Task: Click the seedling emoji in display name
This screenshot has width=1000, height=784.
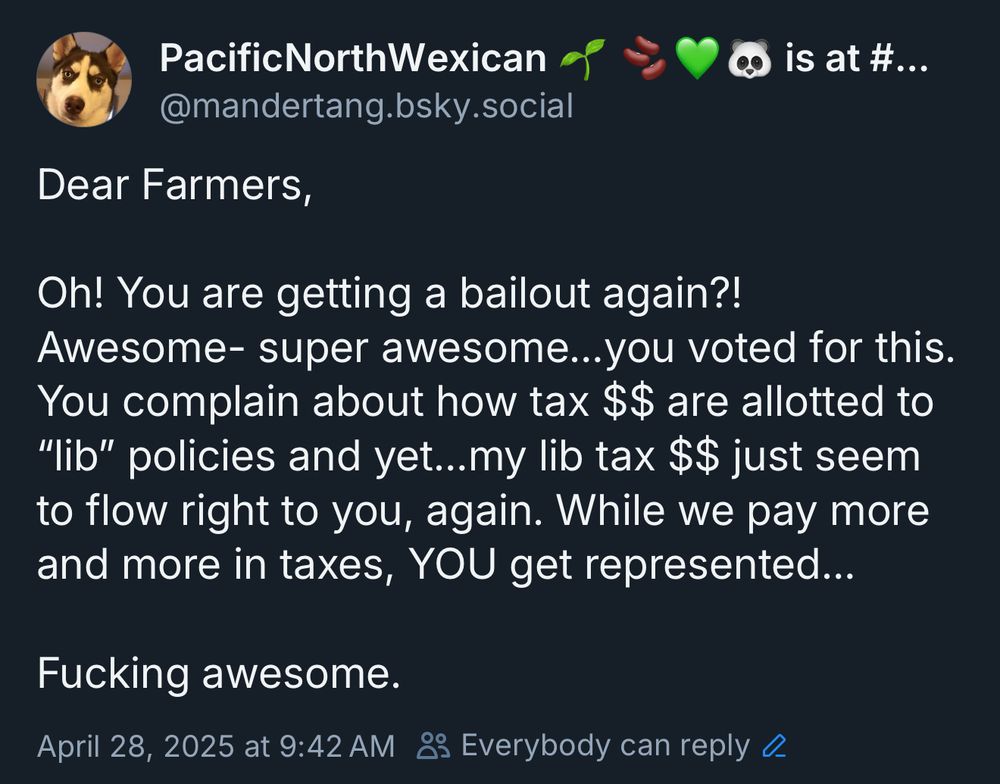Action: coord(582,59)
